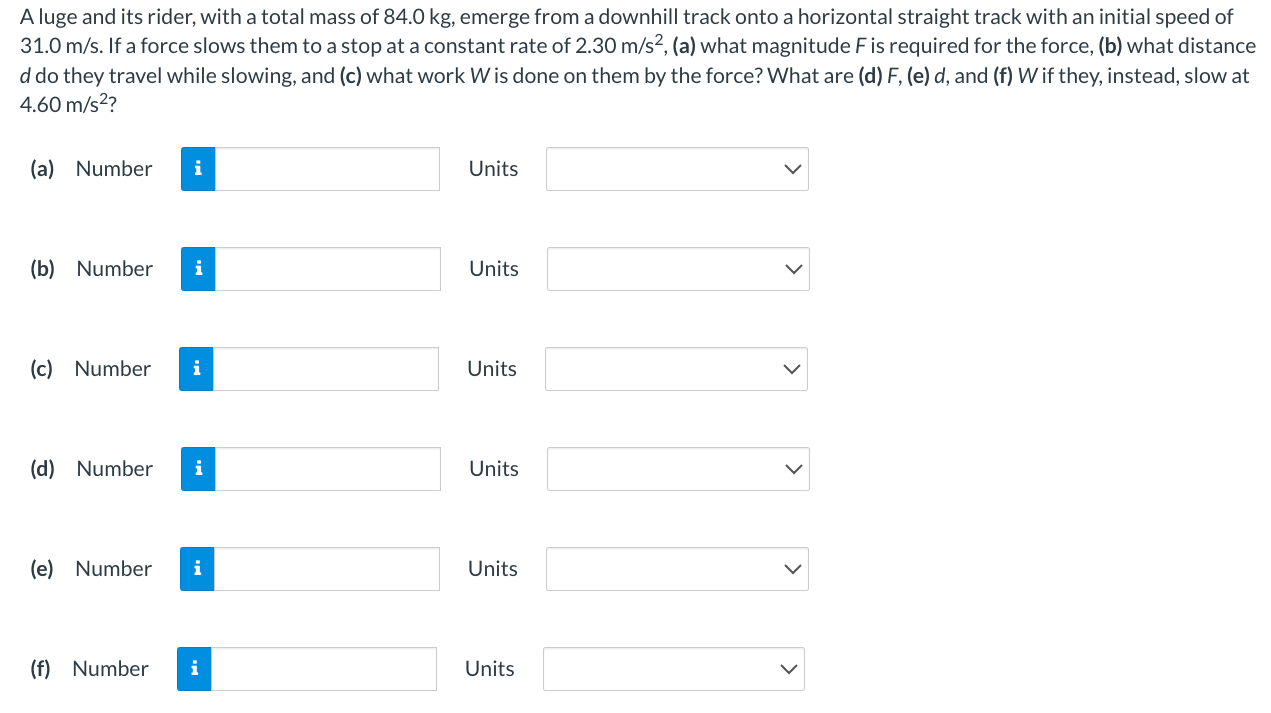Focus the Number field for part (b)
Viewport: 1271px width, 713px height.
click(328, 269)
